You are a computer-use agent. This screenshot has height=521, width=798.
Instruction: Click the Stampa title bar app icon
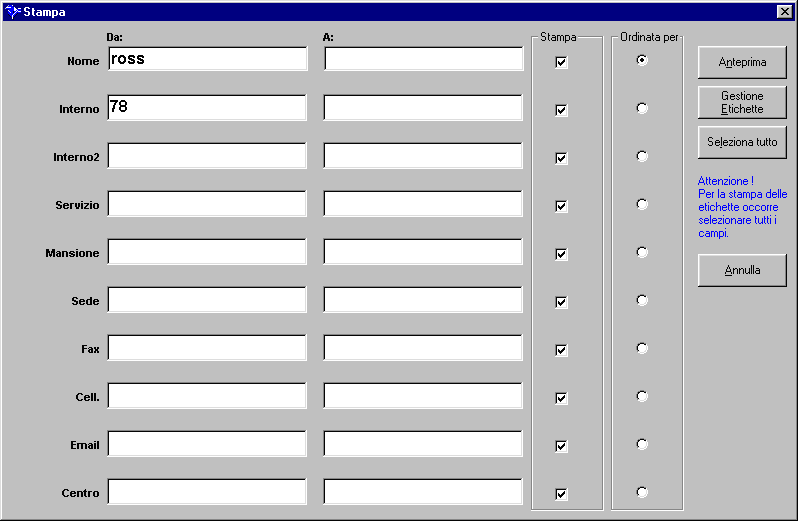[x=12, y=11]
